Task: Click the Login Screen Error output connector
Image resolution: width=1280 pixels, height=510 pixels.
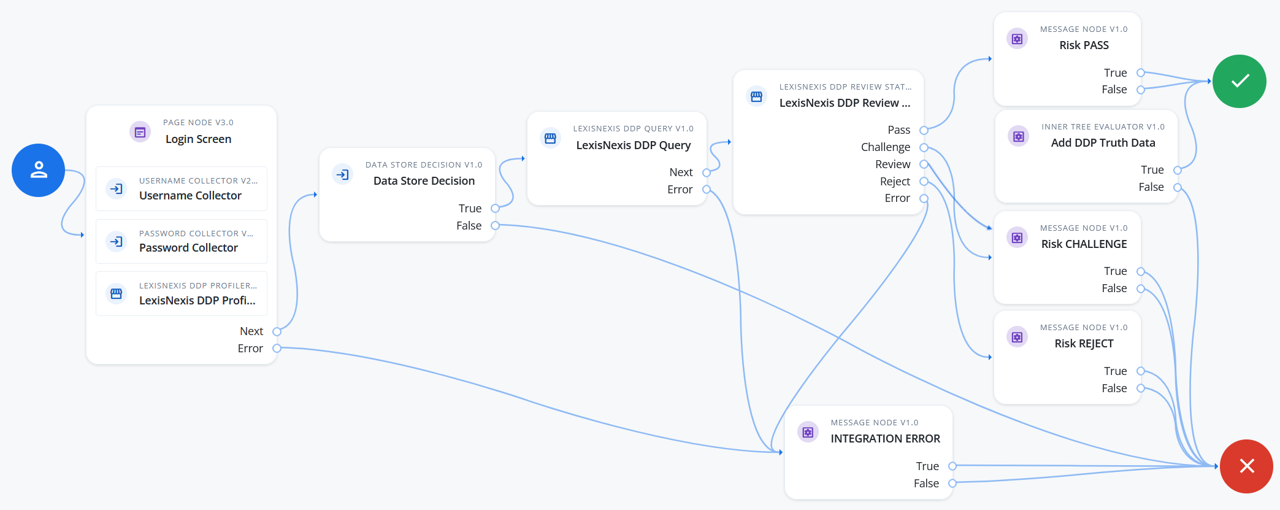Action: (277, 348)
